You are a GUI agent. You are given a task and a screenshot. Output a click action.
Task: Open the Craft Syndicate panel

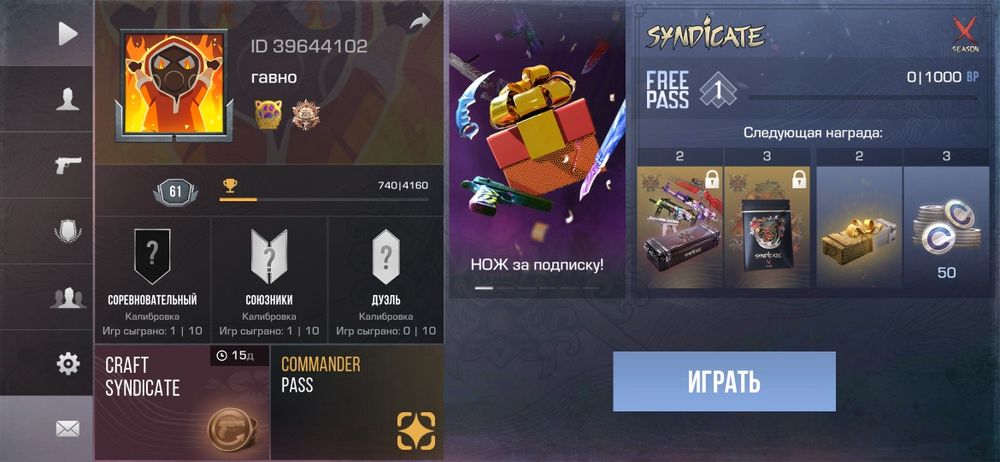pos(182,403)
